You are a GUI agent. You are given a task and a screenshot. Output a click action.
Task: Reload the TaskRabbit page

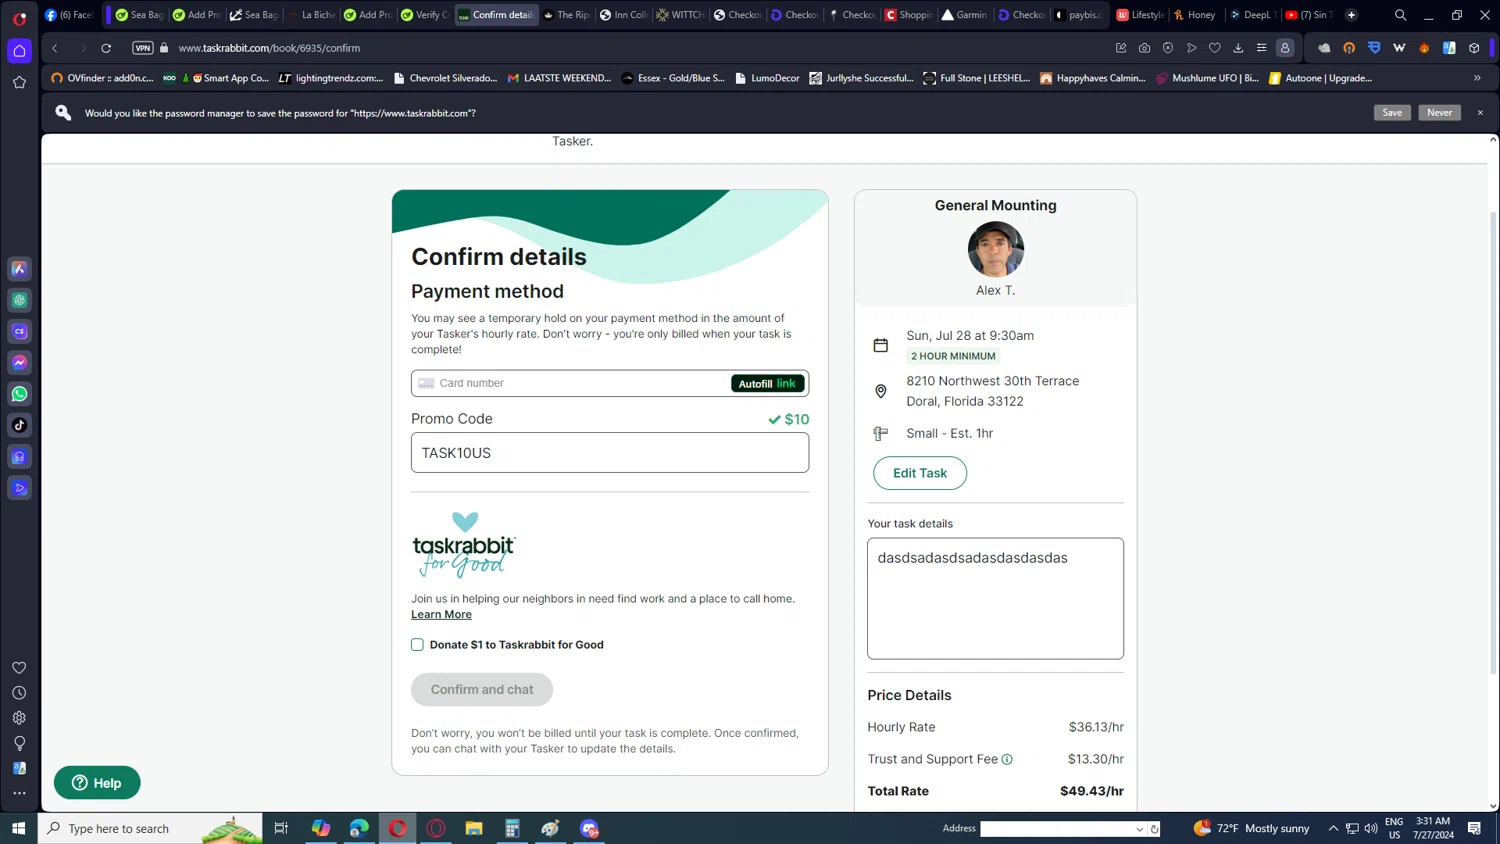pyautogui.click(x=106, y=48)
